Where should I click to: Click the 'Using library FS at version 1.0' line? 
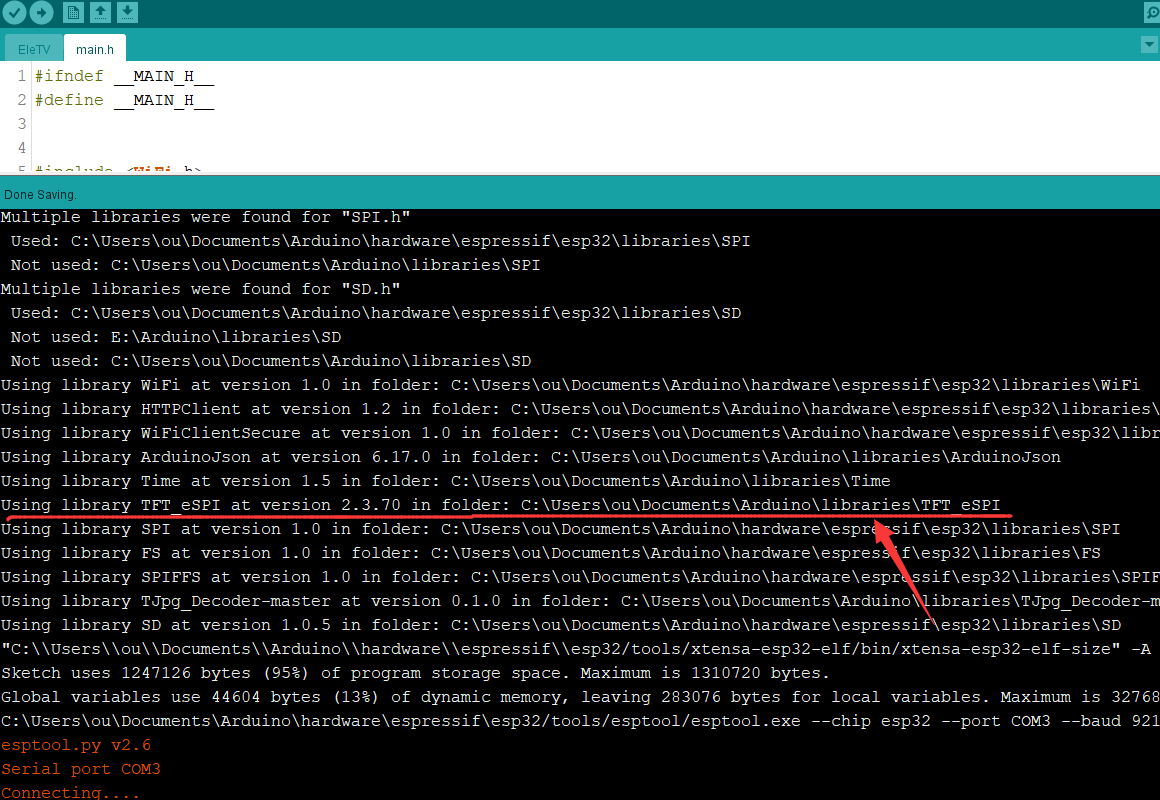pyautogui.click(x=551, y=553)
